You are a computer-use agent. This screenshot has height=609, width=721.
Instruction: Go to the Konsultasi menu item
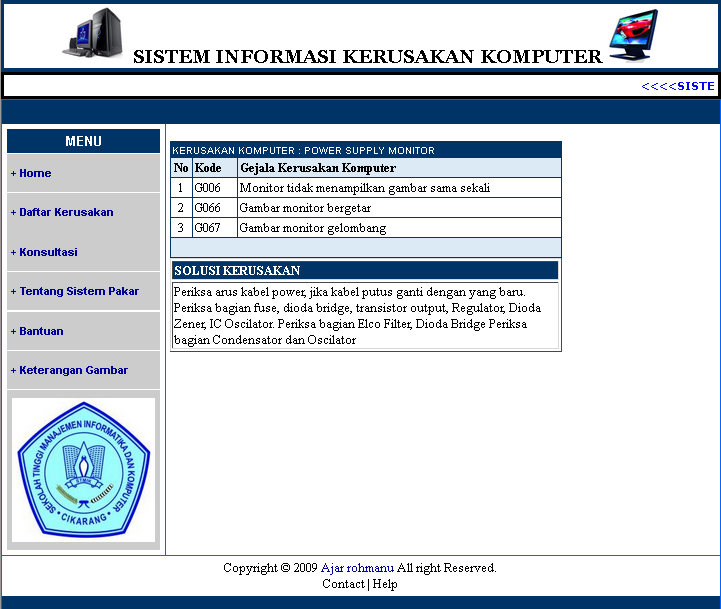44,252
